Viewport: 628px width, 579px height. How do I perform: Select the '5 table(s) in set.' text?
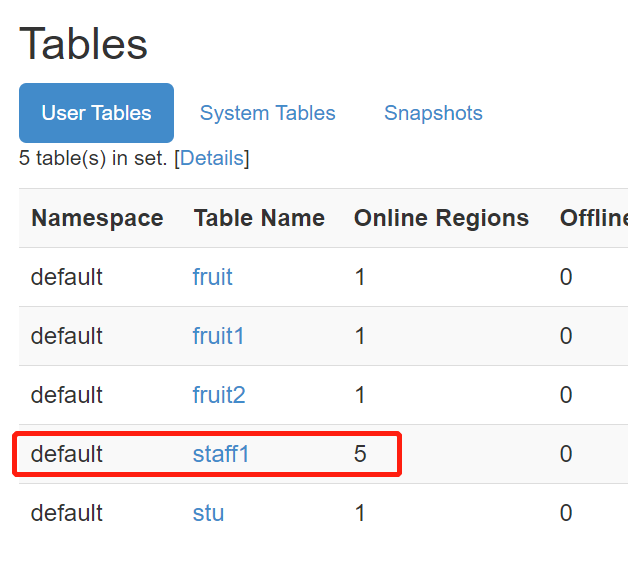(x=93, y=158)
